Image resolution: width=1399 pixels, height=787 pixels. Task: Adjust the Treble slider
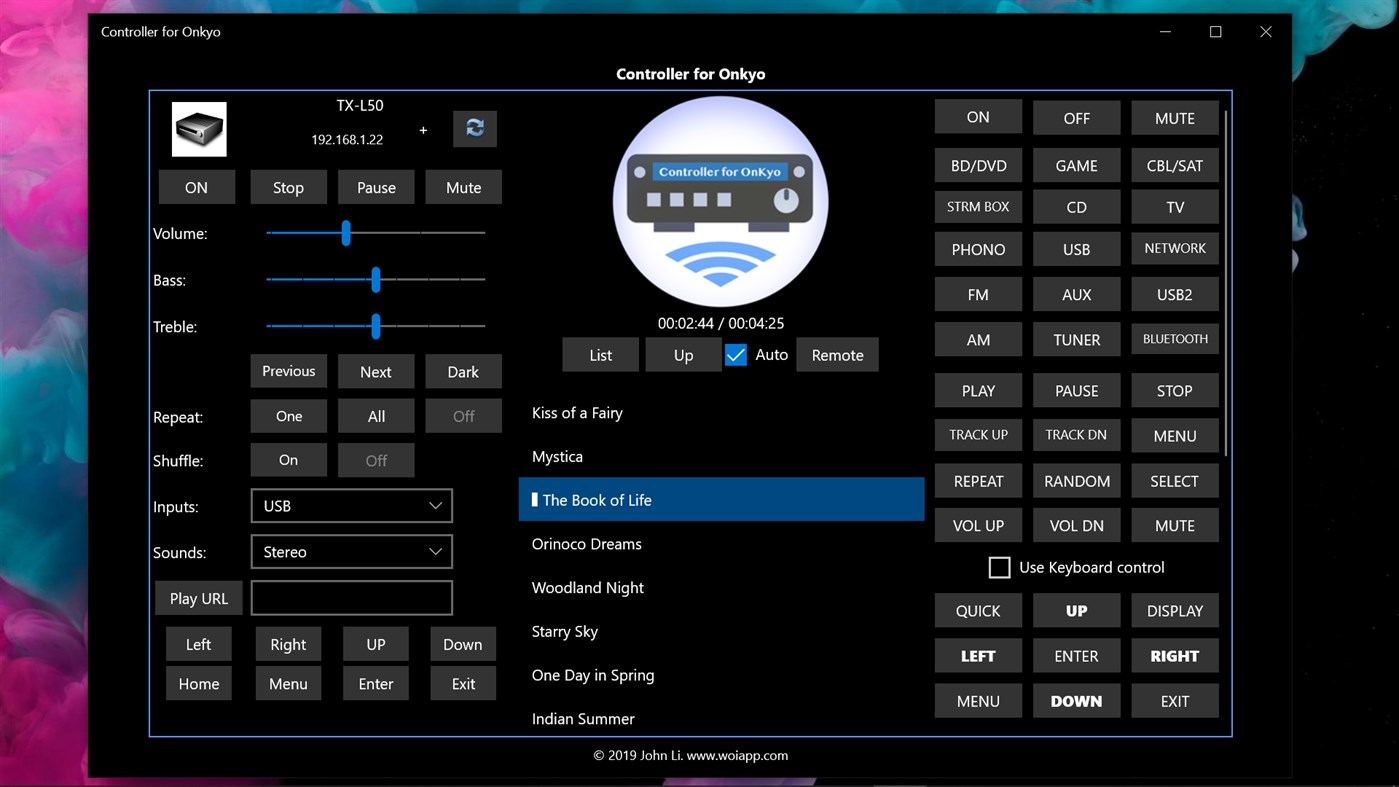375,326
